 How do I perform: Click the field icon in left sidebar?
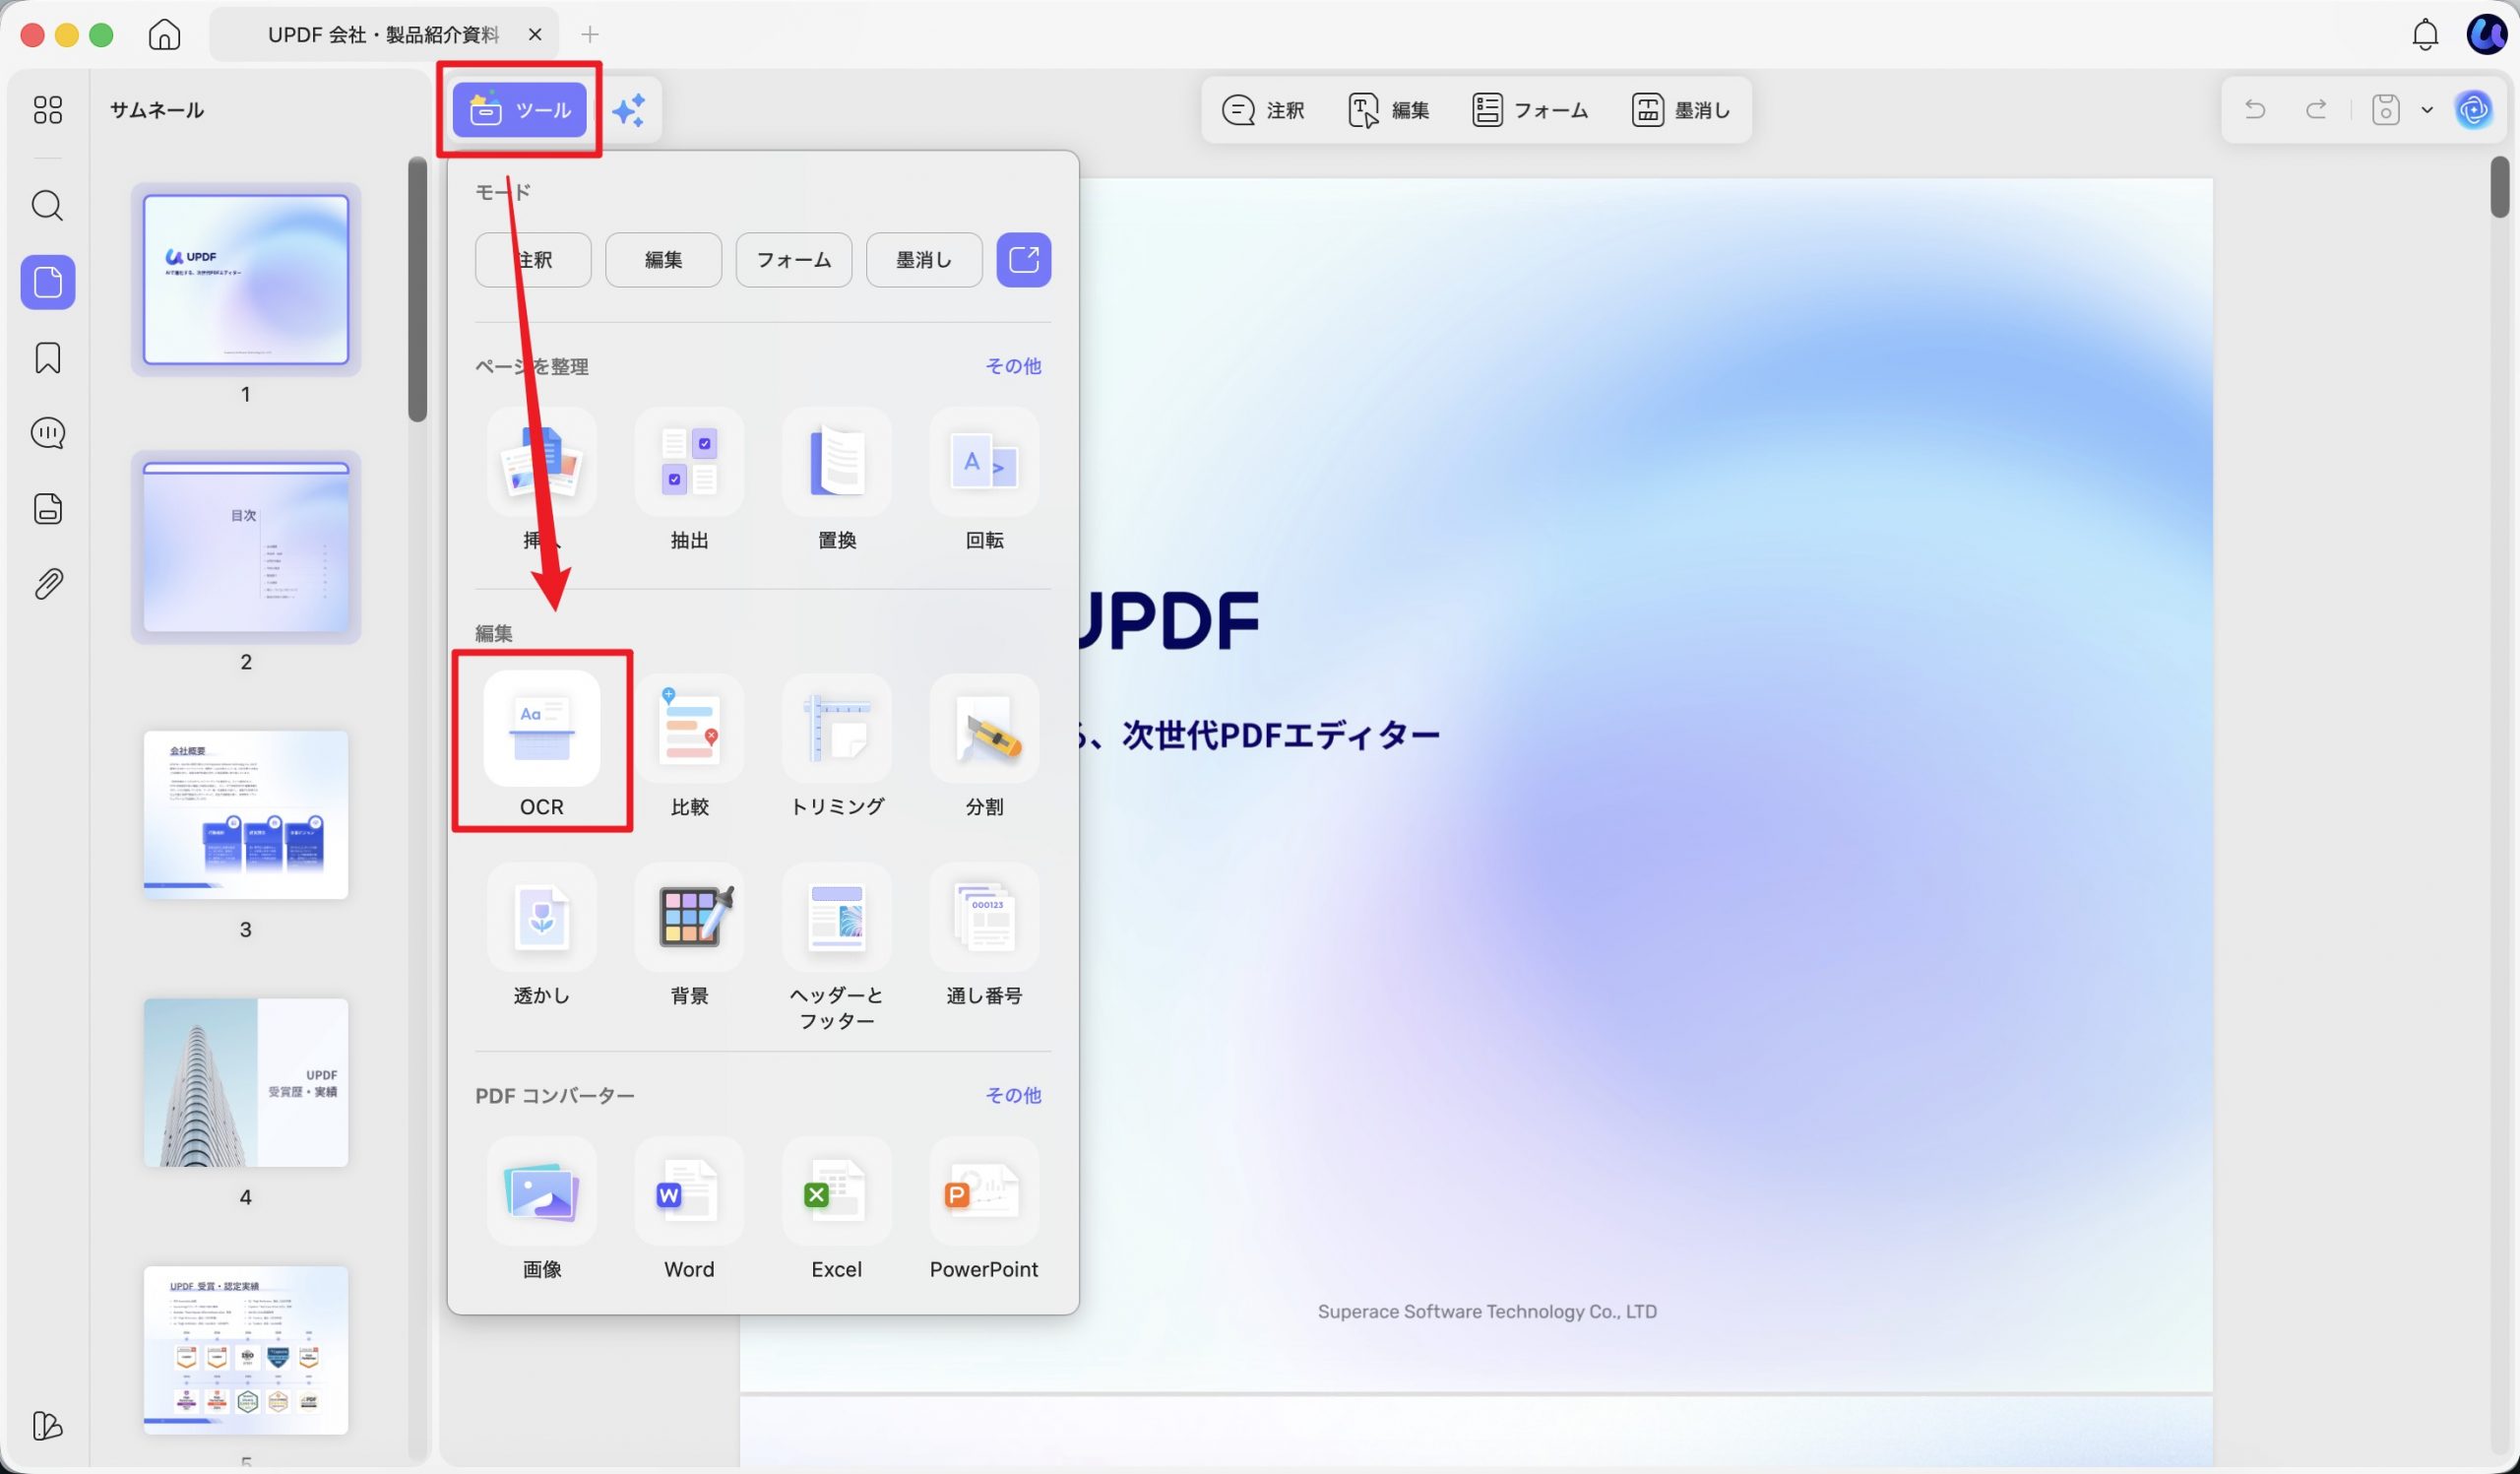click(x=47, y=509)
